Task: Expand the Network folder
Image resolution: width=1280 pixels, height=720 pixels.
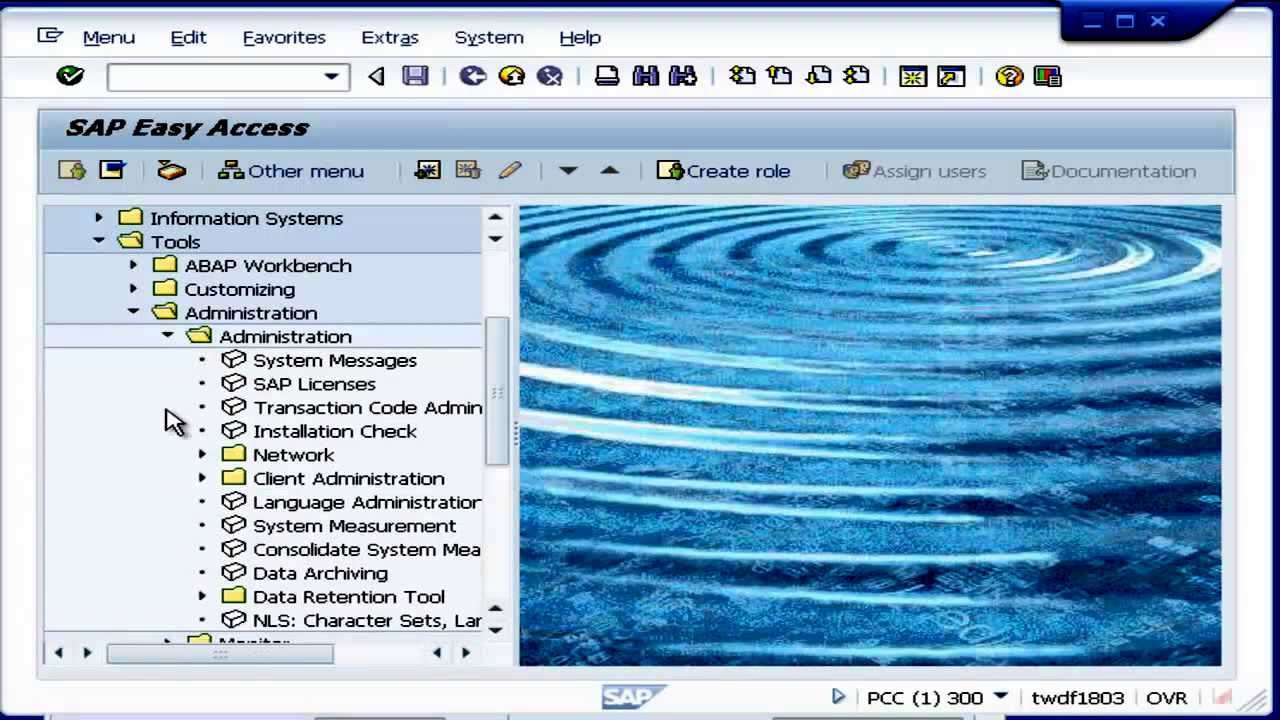Action: [x=202, y=455]
